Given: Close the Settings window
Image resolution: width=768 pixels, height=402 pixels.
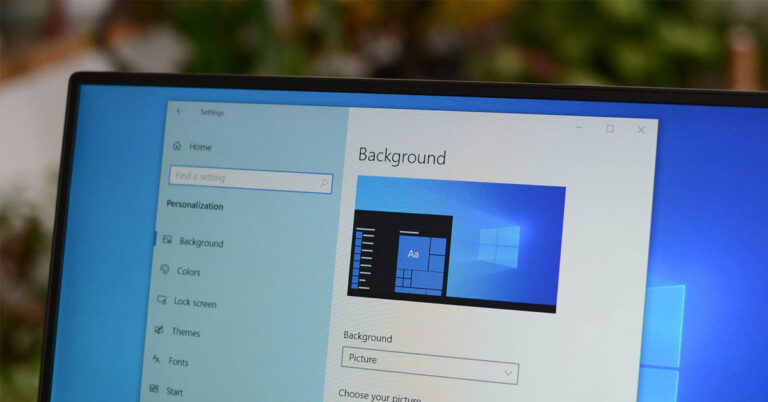Looking at the screenshot, I should click(x=641, y=129).
